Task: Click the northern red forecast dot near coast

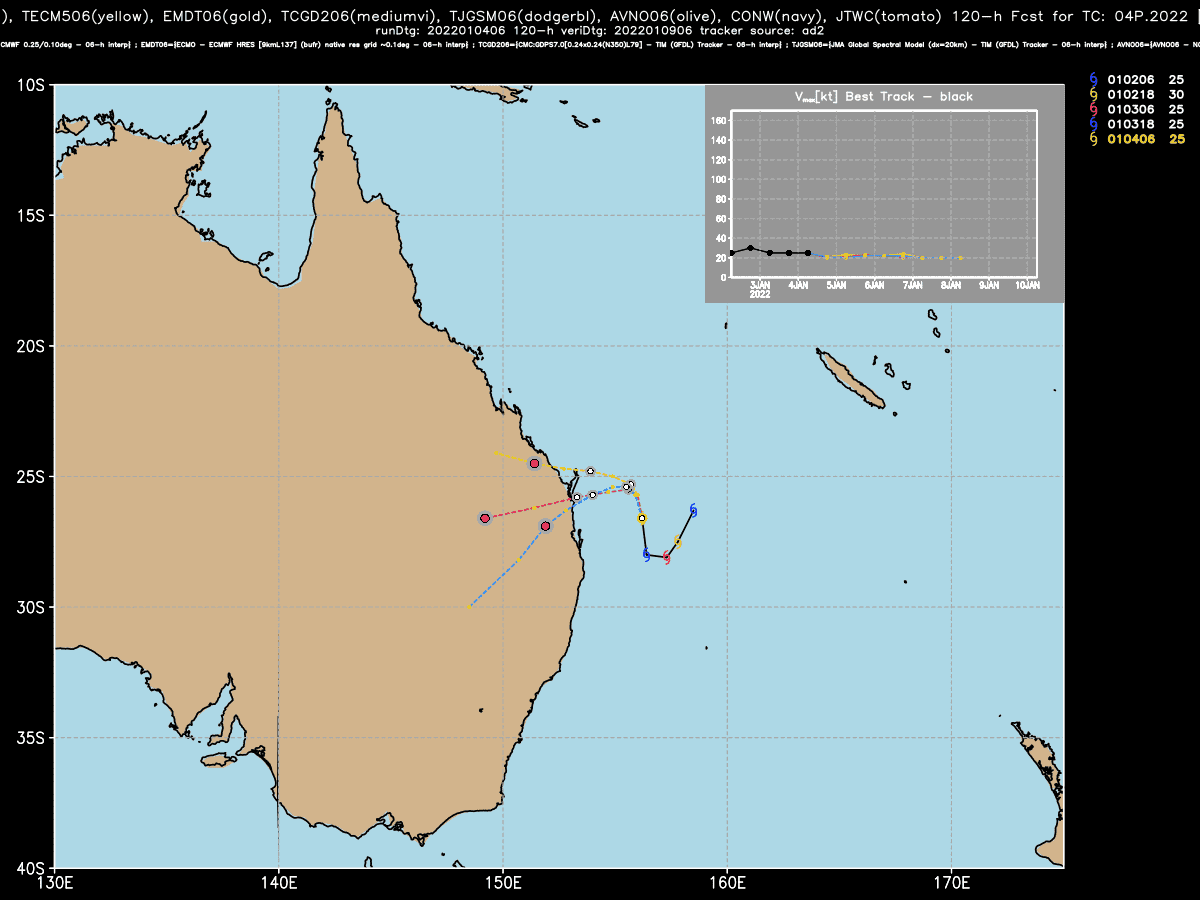Action: pos(534,463)
